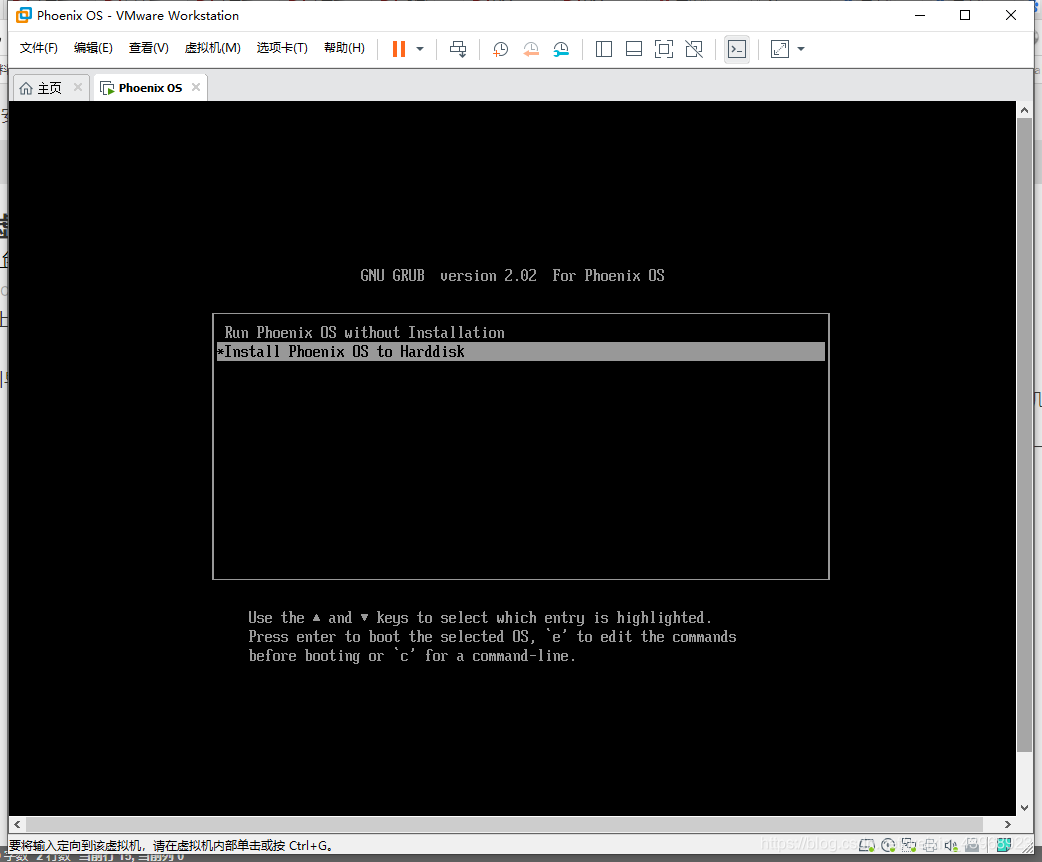Click the hard disk status icon
Viewport: 1042px width, 862px height.
point(867,845)
